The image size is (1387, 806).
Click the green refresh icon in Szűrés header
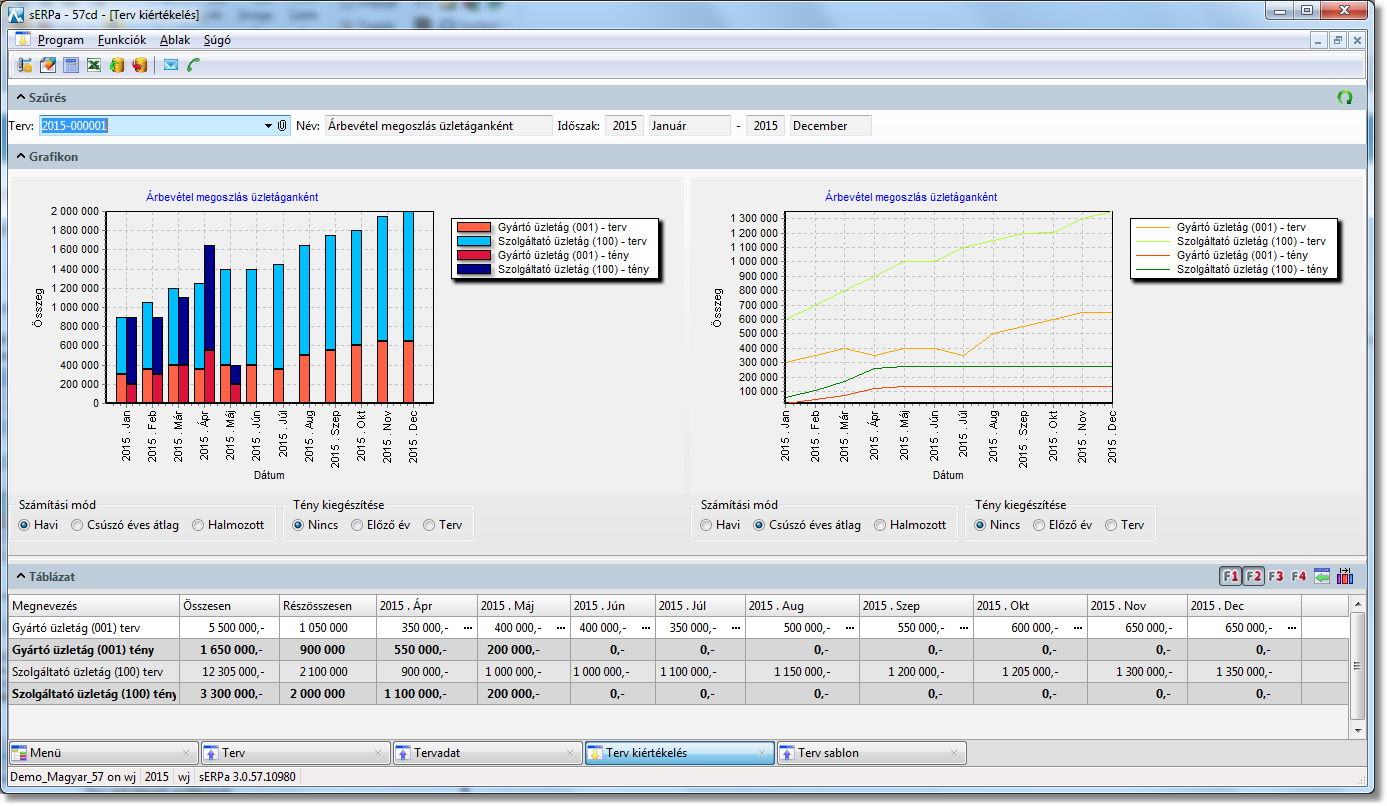click(x=1345, y=97)
